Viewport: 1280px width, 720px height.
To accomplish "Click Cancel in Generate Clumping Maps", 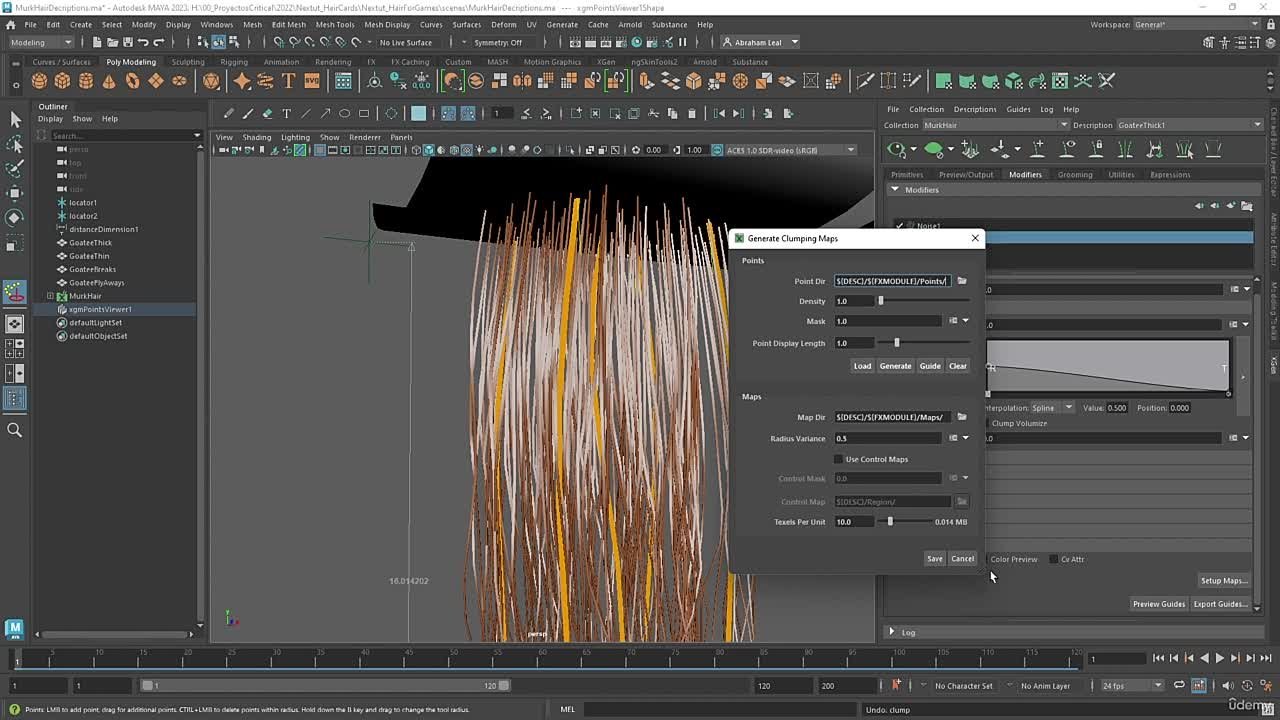I will (962, 559).
